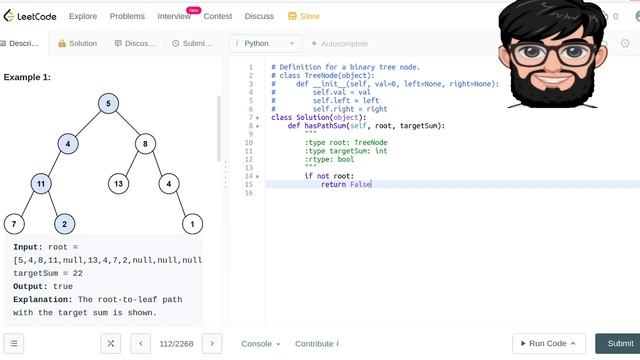The width and height of the screenshot is (640, 360).
Task: Click tree node 13 in the example image
Action: click(118, 184)
